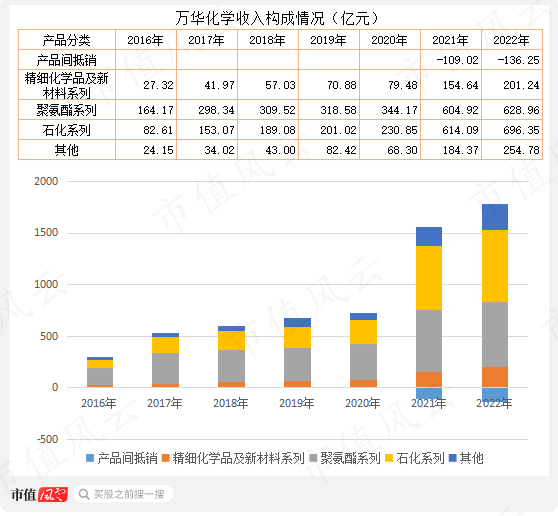Click the 聚氨酯系列 row label in table
558x516 pixels.
coord(67,110)
